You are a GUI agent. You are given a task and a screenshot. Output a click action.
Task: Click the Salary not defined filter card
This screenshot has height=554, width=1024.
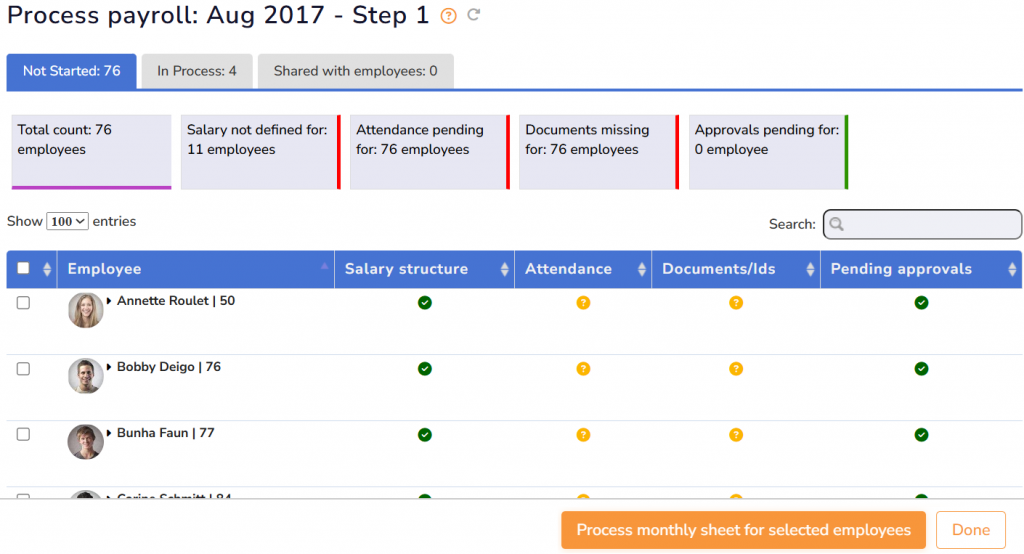tap(259, 150)
